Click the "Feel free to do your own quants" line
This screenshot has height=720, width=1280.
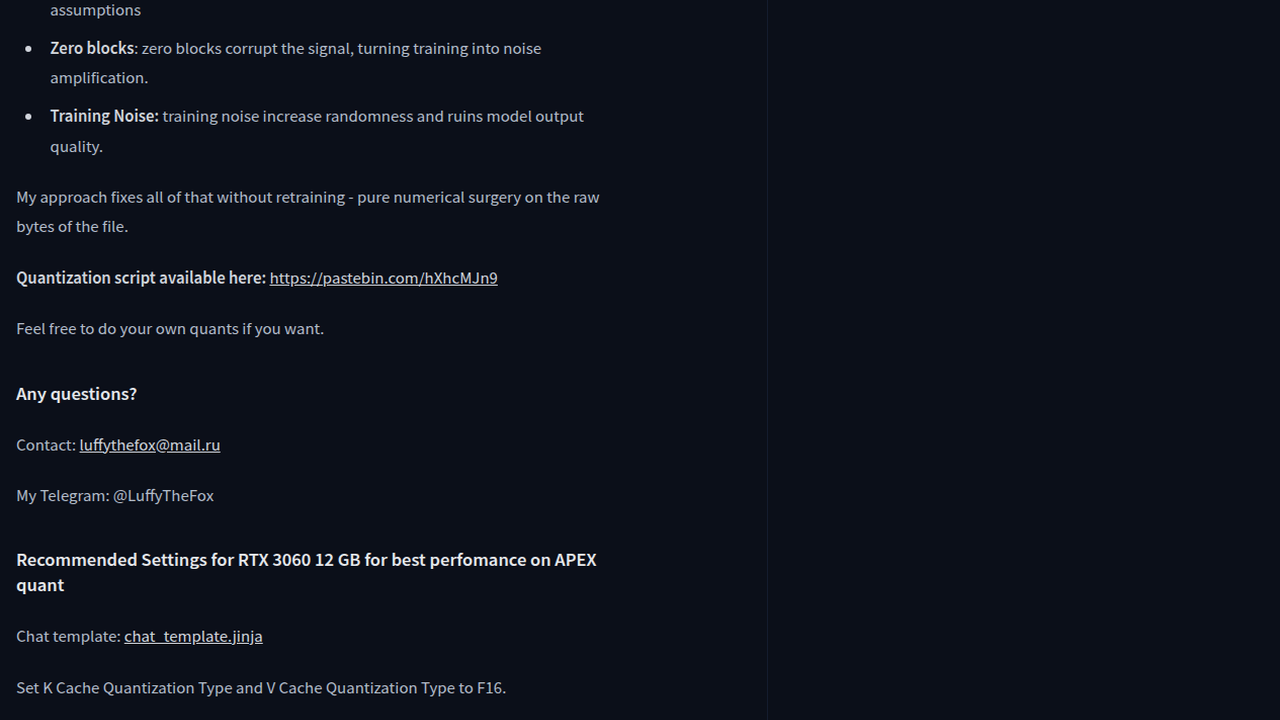tap(170, 329)
